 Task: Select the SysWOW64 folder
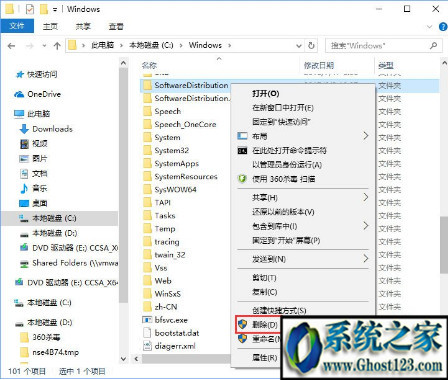coord(176,190)
